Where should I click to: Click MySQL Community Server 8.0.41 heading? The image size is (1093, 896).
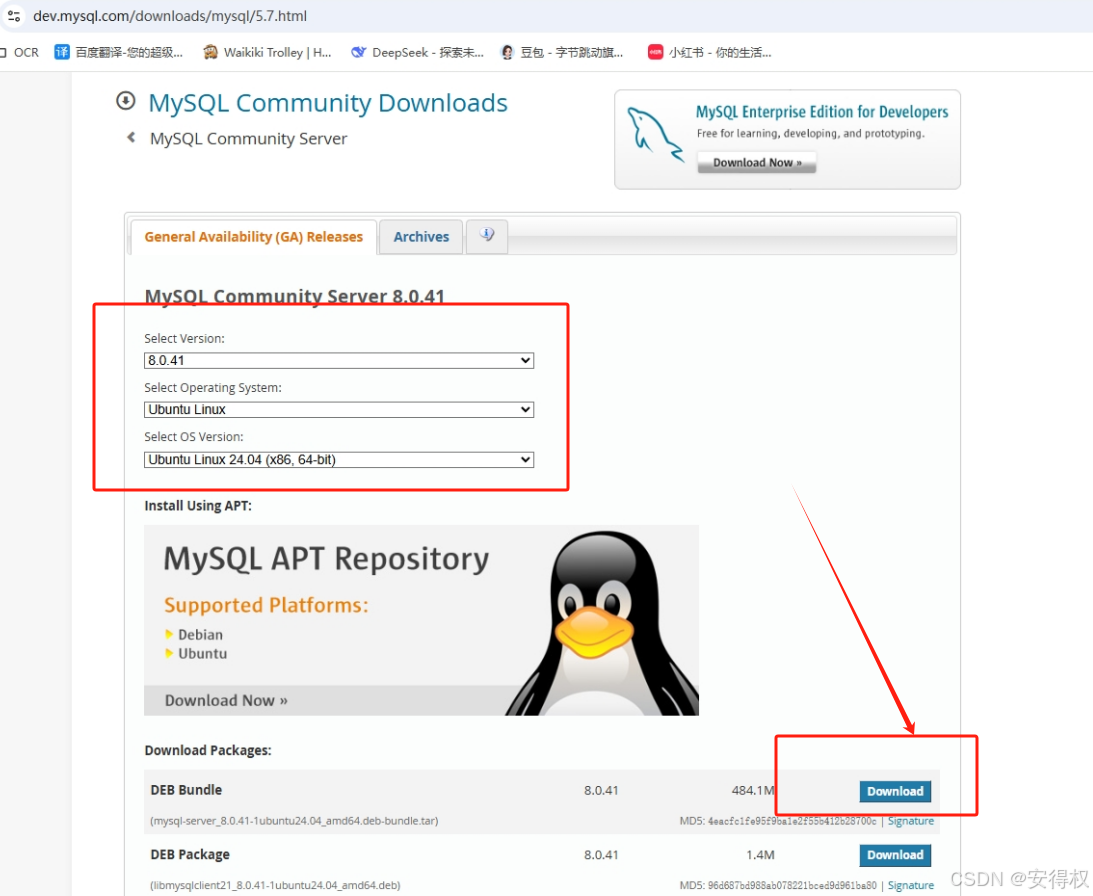[294, 296]
